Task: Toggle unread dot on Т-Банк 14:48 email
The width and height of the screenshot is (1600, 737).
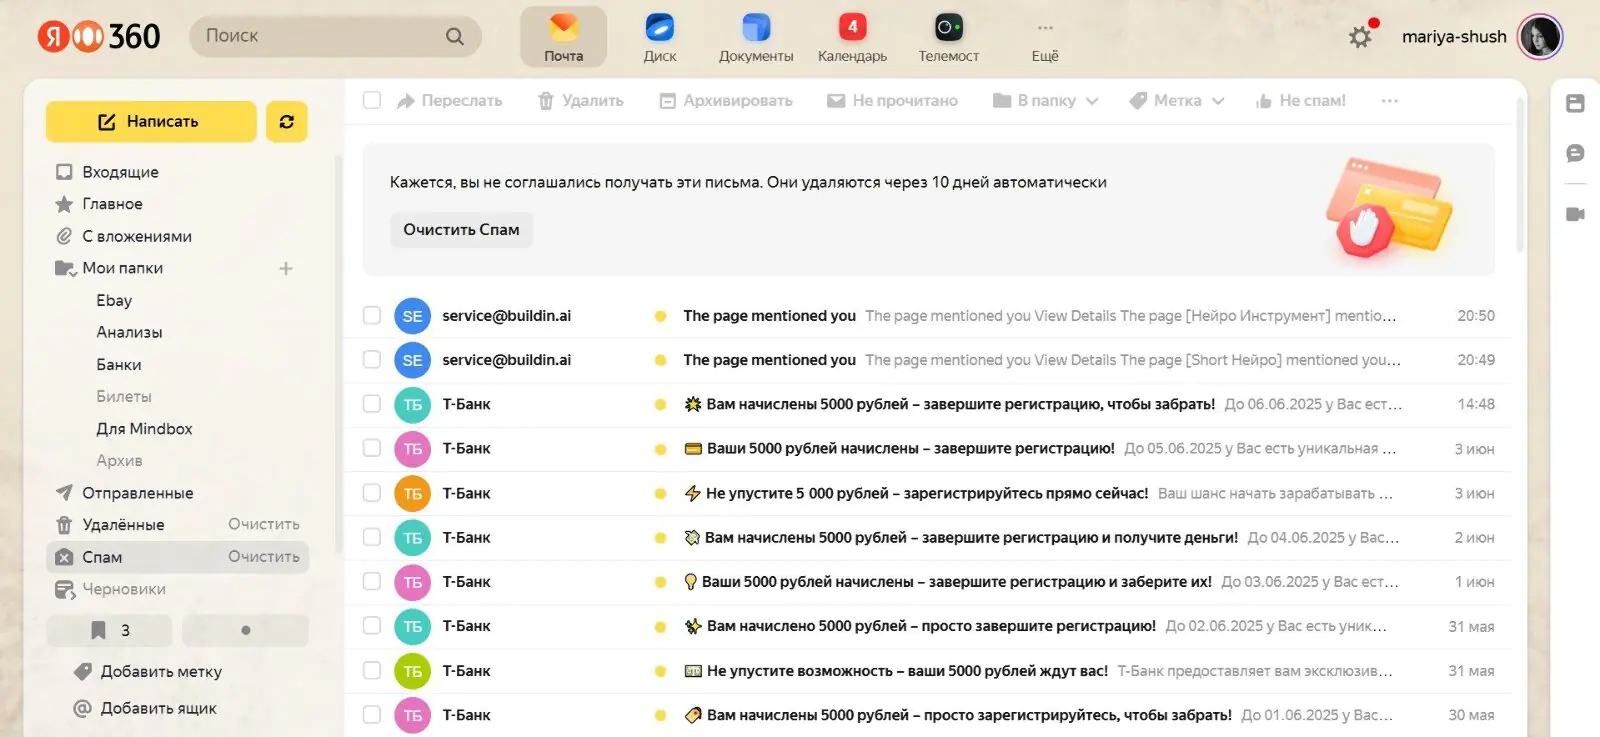Action: [660, 404]
